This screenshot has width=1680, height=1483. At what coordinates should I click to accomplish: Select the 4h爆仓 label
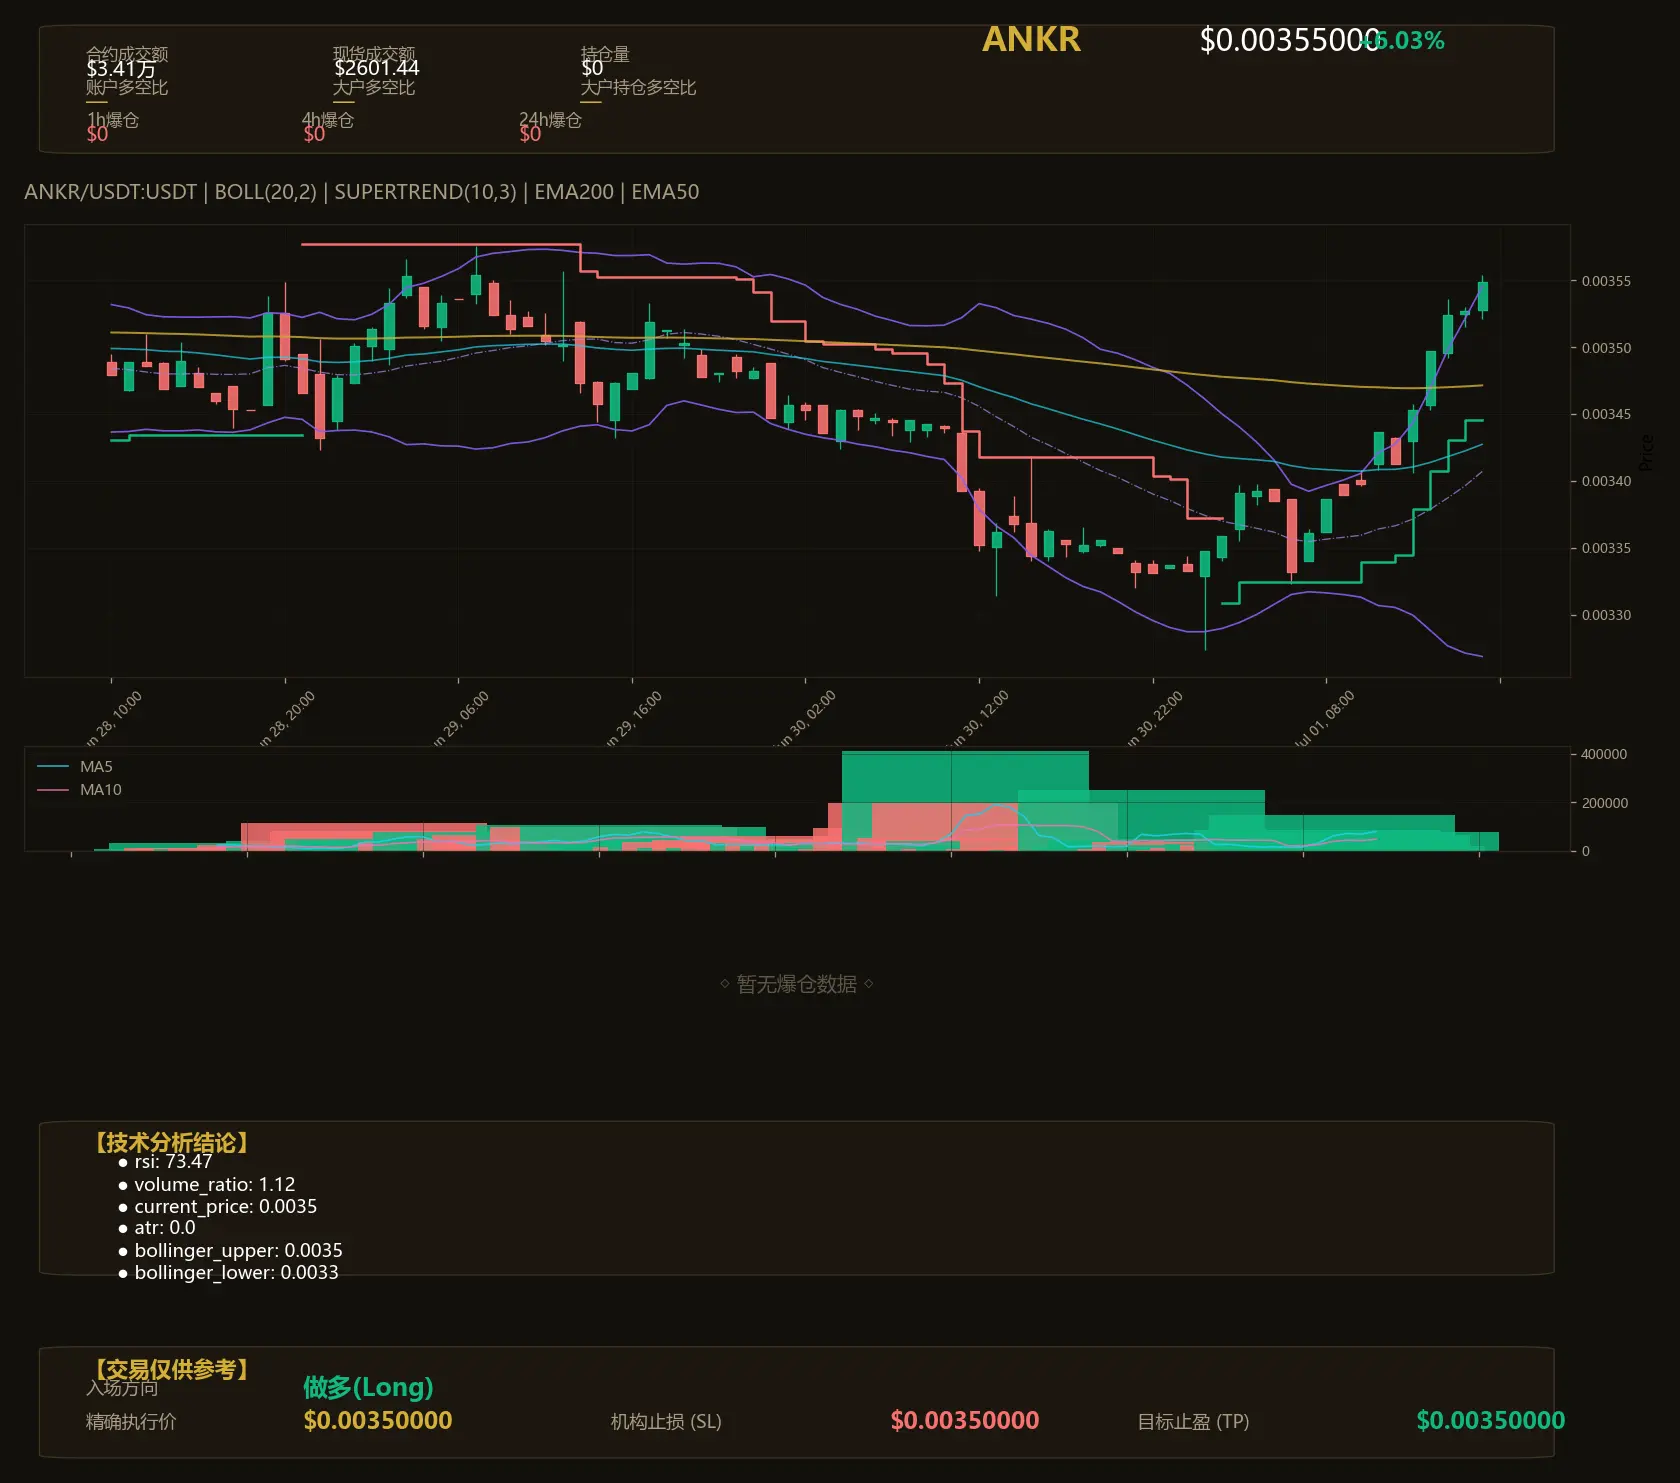pyautogui.click(x=328, y=120)
